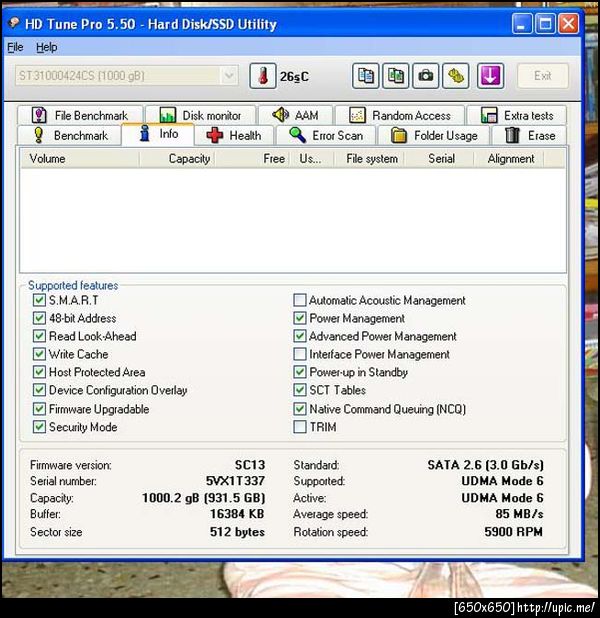
Task: Close the HD Tune Pro window
Action: click(568, 24)
